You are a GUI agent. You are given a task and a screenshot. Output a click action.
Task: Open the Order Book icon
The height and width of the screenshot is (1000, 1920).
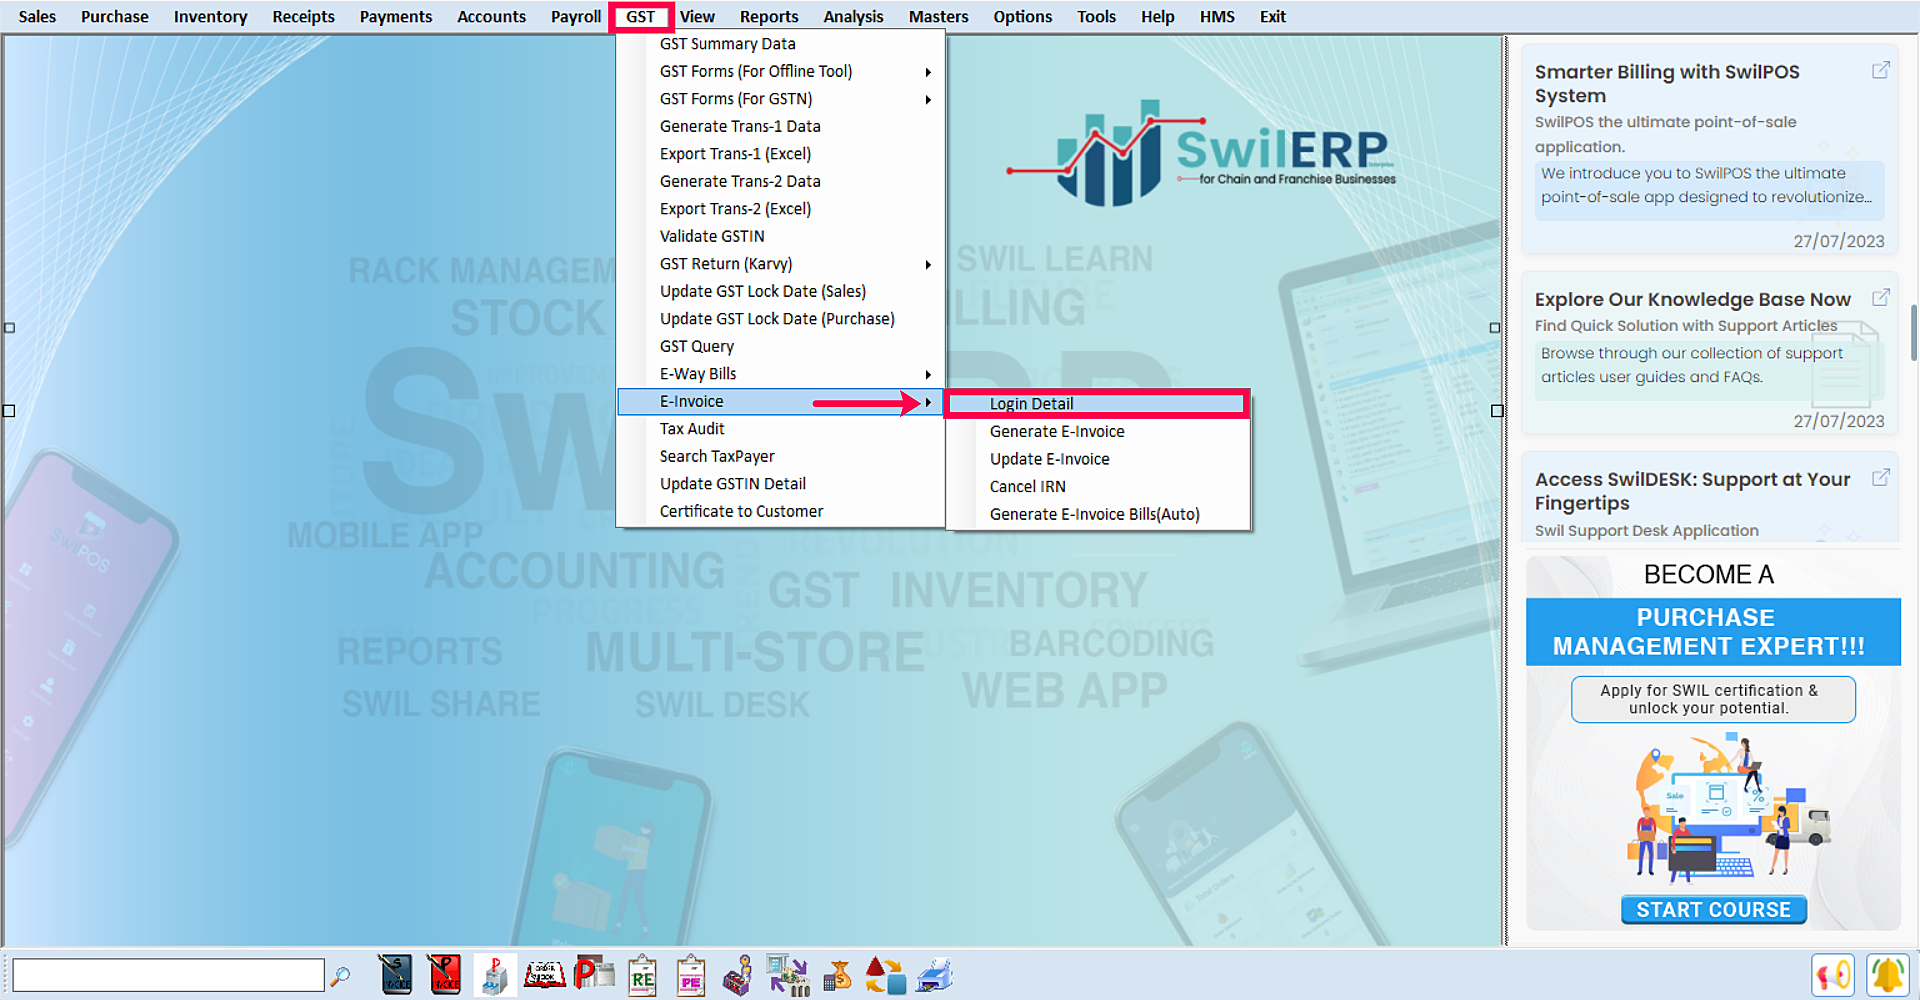pos(545,974)
